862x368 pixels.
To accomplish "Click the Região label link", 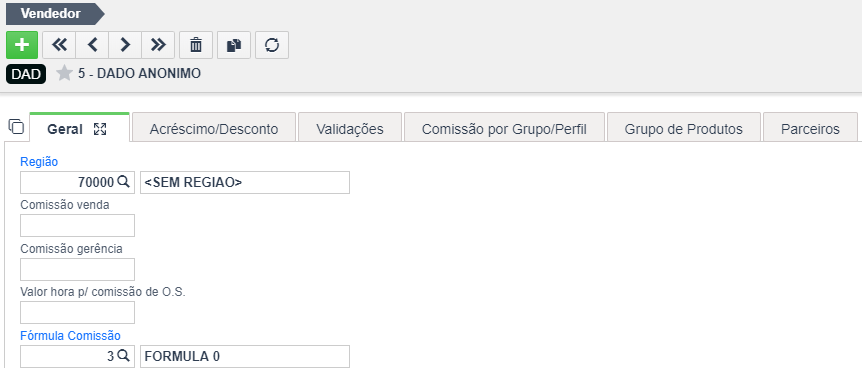I will [x=39, y=161].
